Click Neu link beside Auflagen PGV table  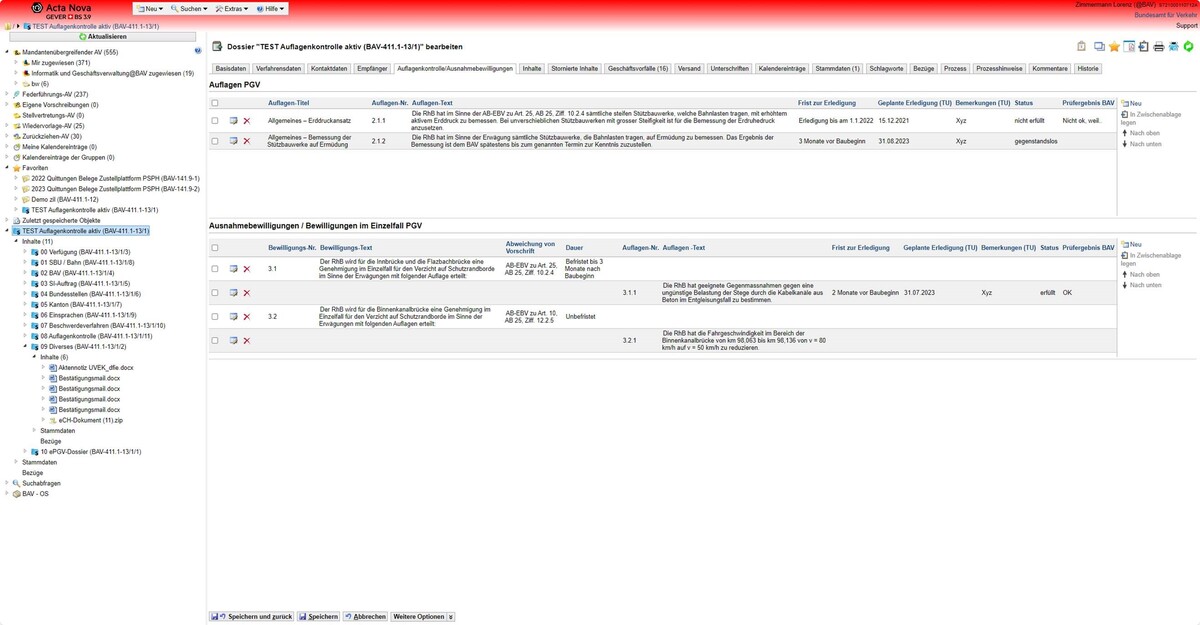1135,103
